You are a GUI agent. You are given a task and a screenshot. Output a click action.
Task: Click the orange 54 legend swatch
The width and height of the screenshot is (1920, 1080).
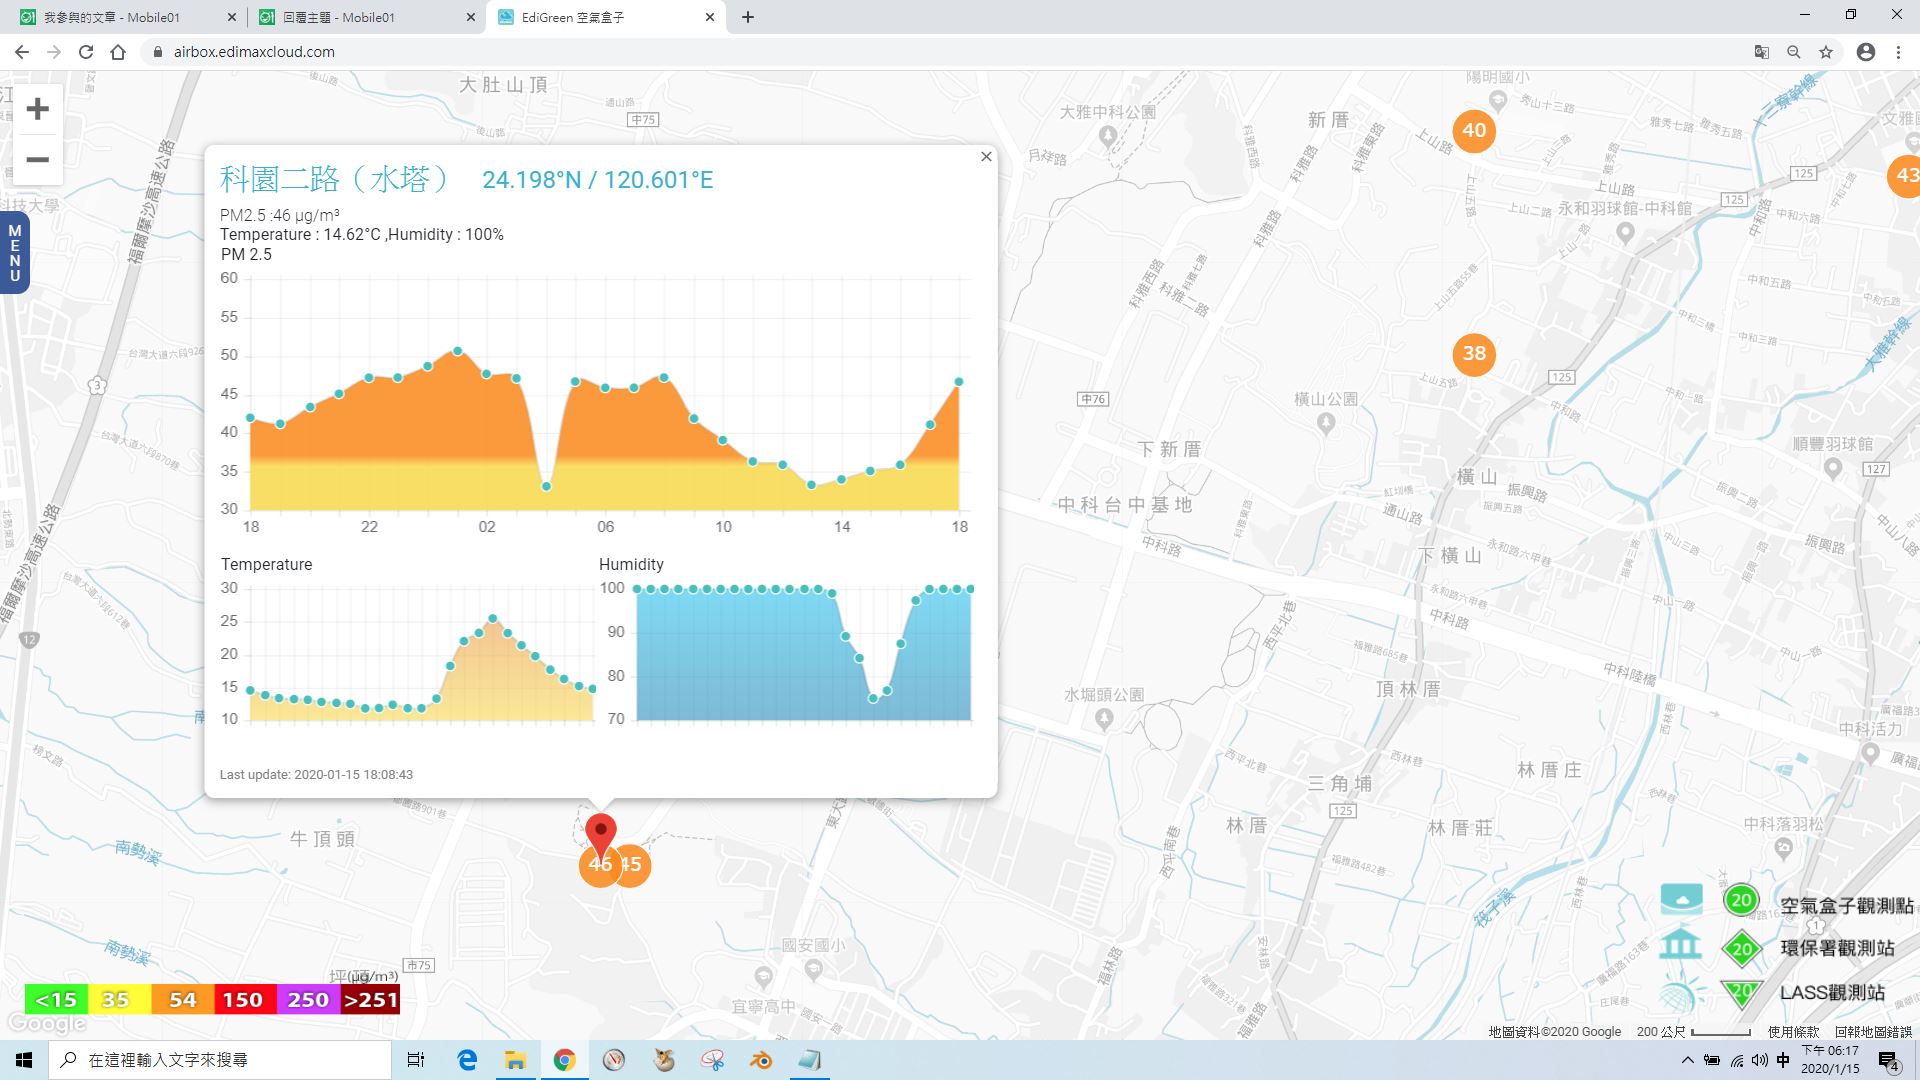(x=182, y=999)
